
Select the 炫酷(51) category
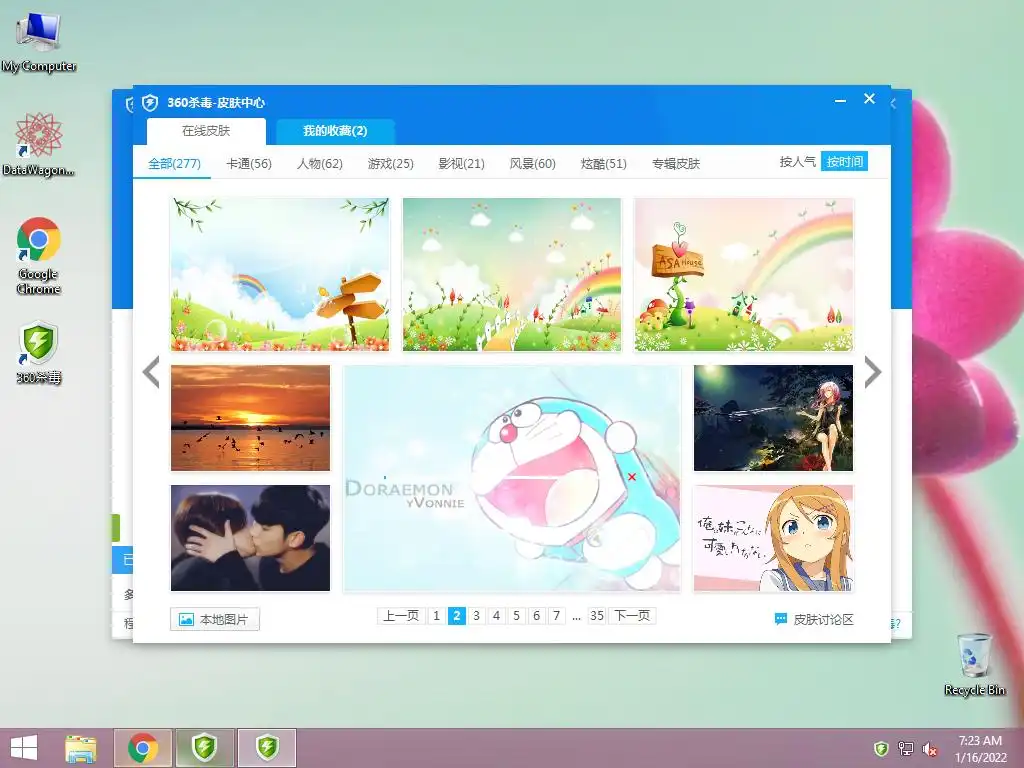(x=604, y=163)
